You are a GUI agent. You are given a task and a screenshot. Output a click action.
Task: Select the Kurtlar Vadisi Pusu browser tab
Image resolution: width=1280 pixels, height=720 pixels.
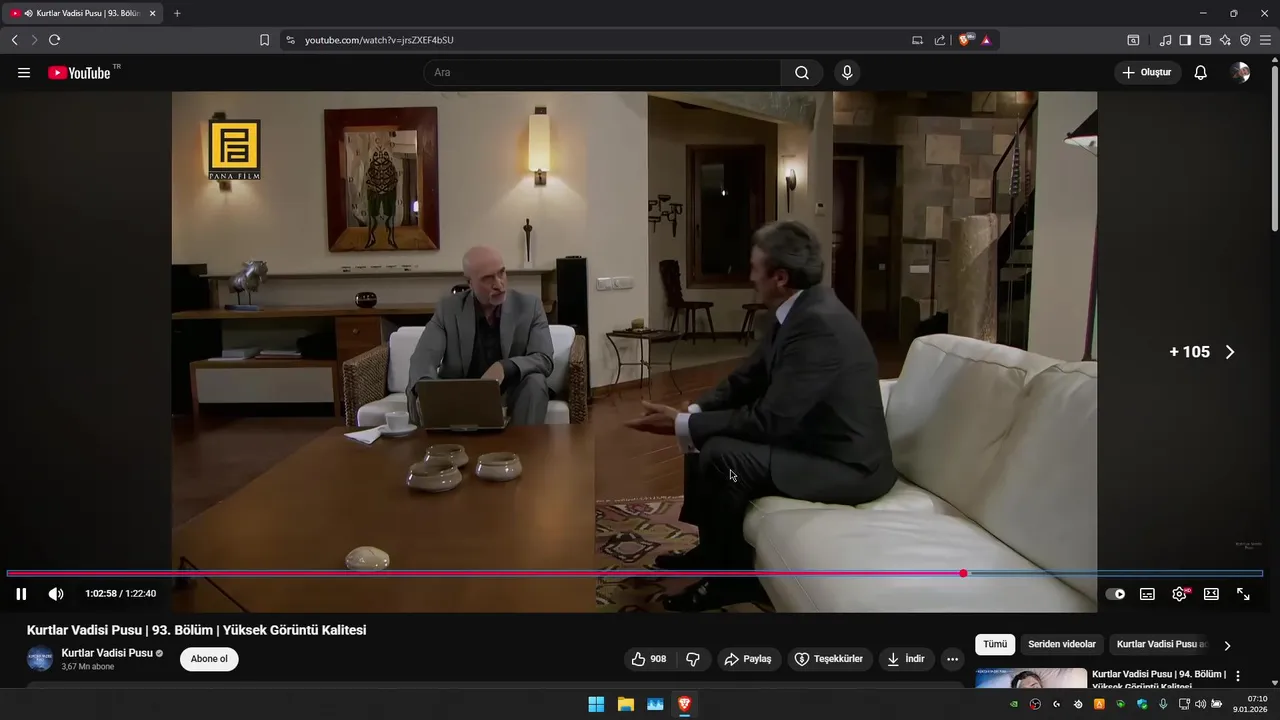point(82,13)
